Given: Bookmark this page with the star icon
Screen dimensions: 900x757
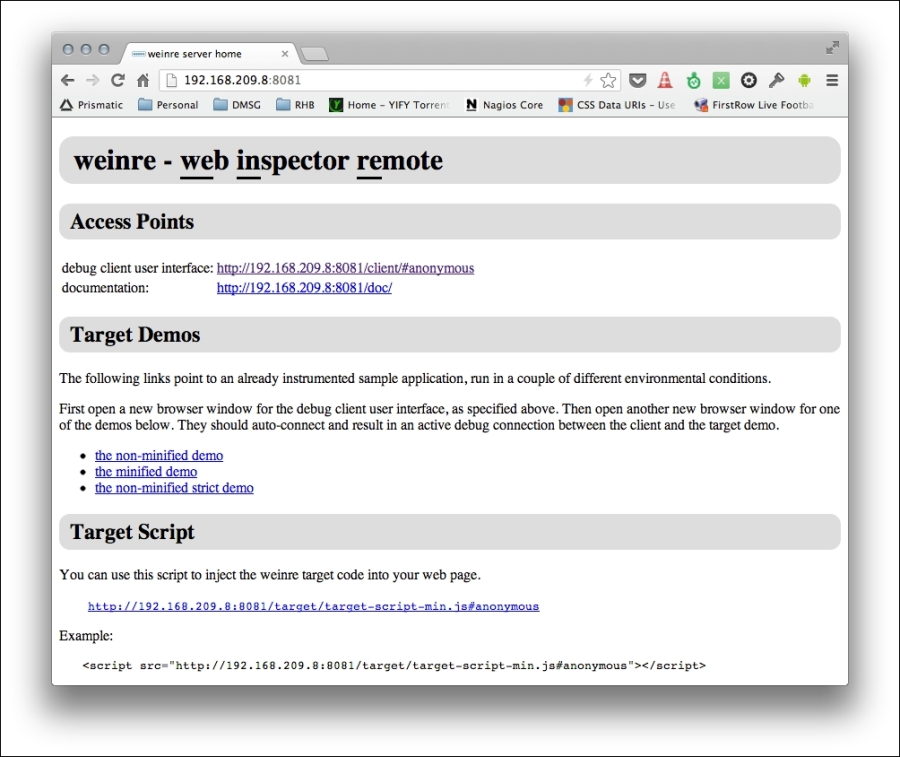Looking at the screenshot, I should (608, 80).
